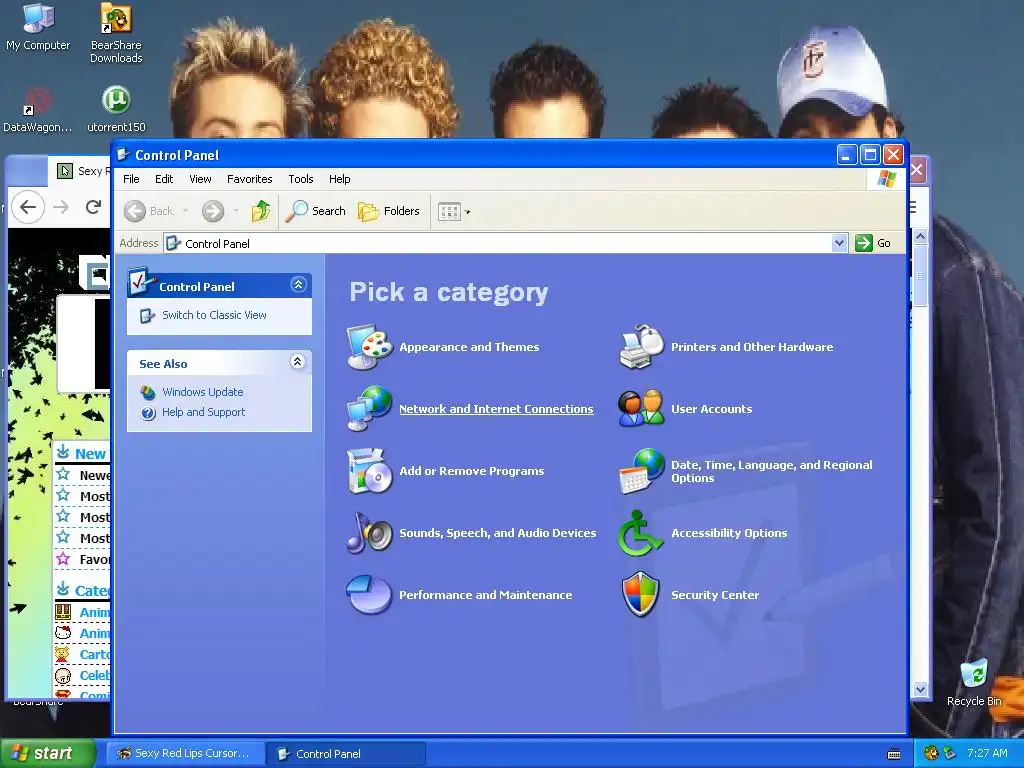This screenshot has height=768, width=1024.
Task: Open the Help menu
Action: (340, 179)
